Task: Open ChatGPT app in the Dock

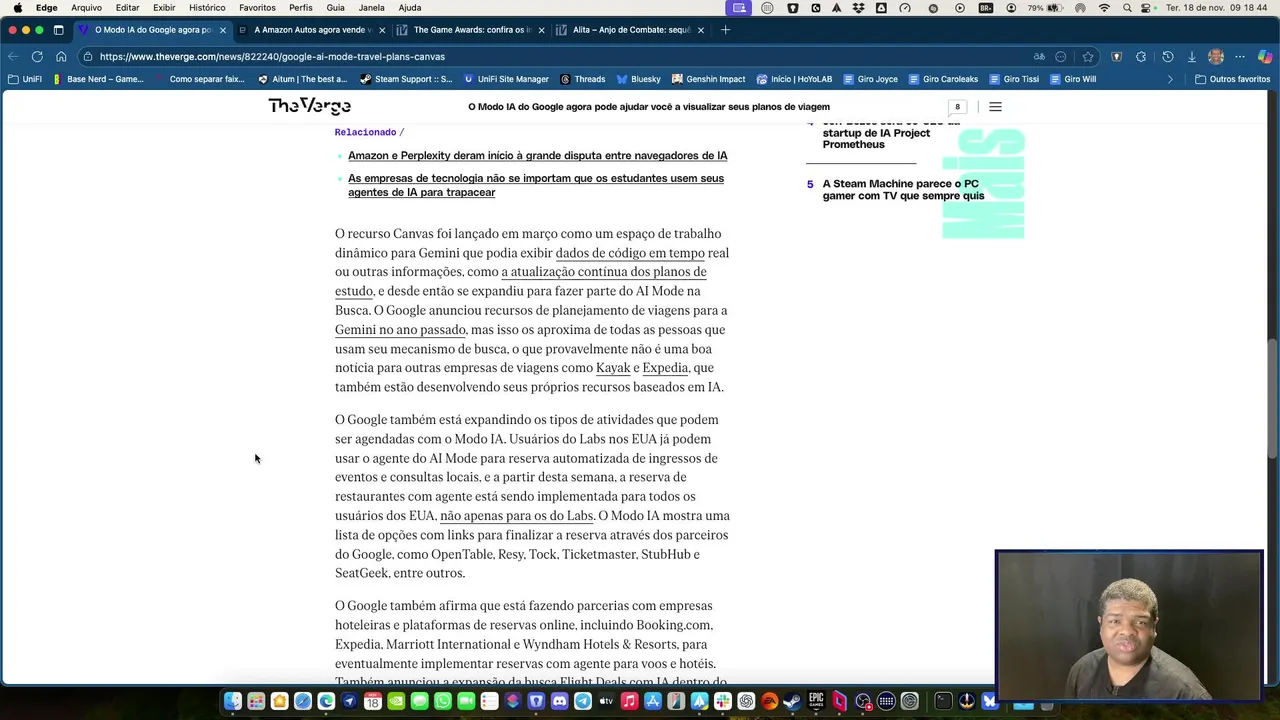Action: point(746,701)
